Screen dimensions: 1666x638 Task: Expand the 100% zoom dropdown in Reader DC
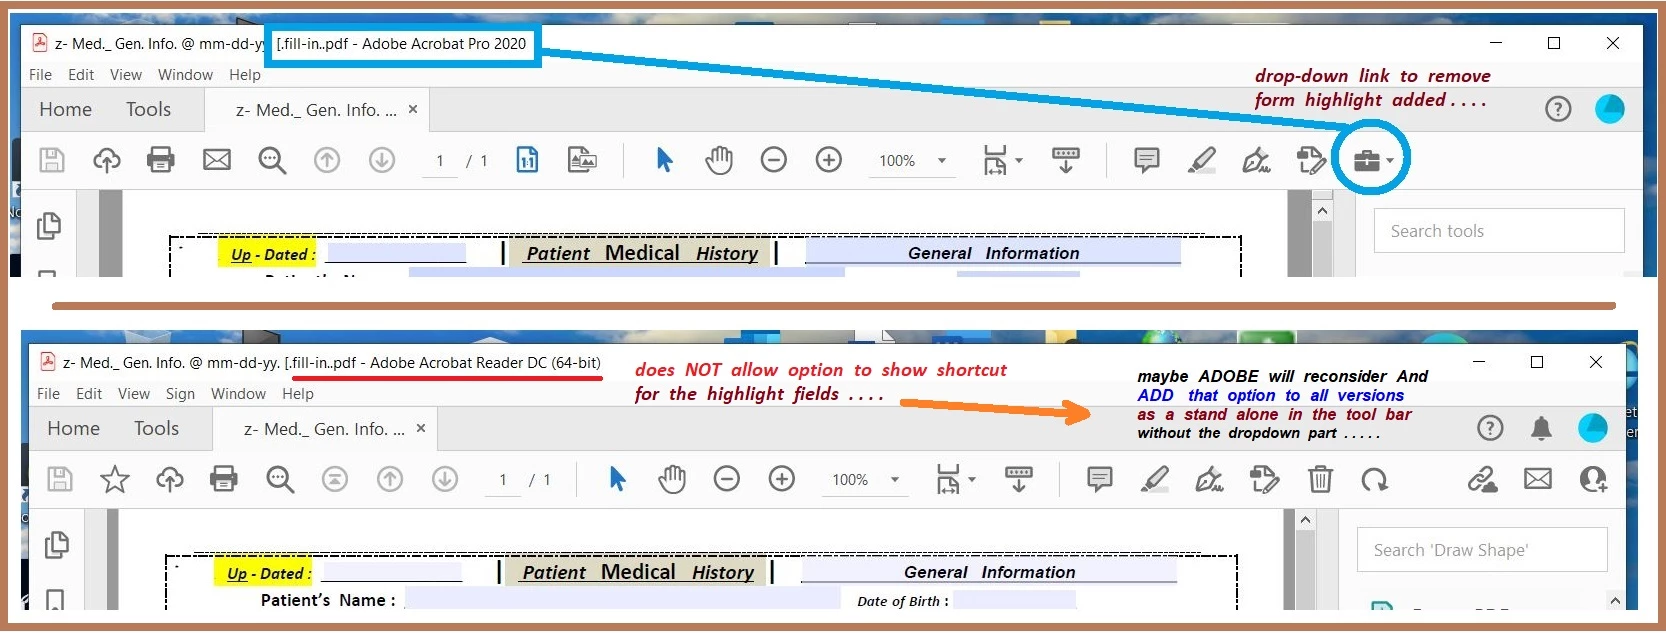tap(894, 480)
